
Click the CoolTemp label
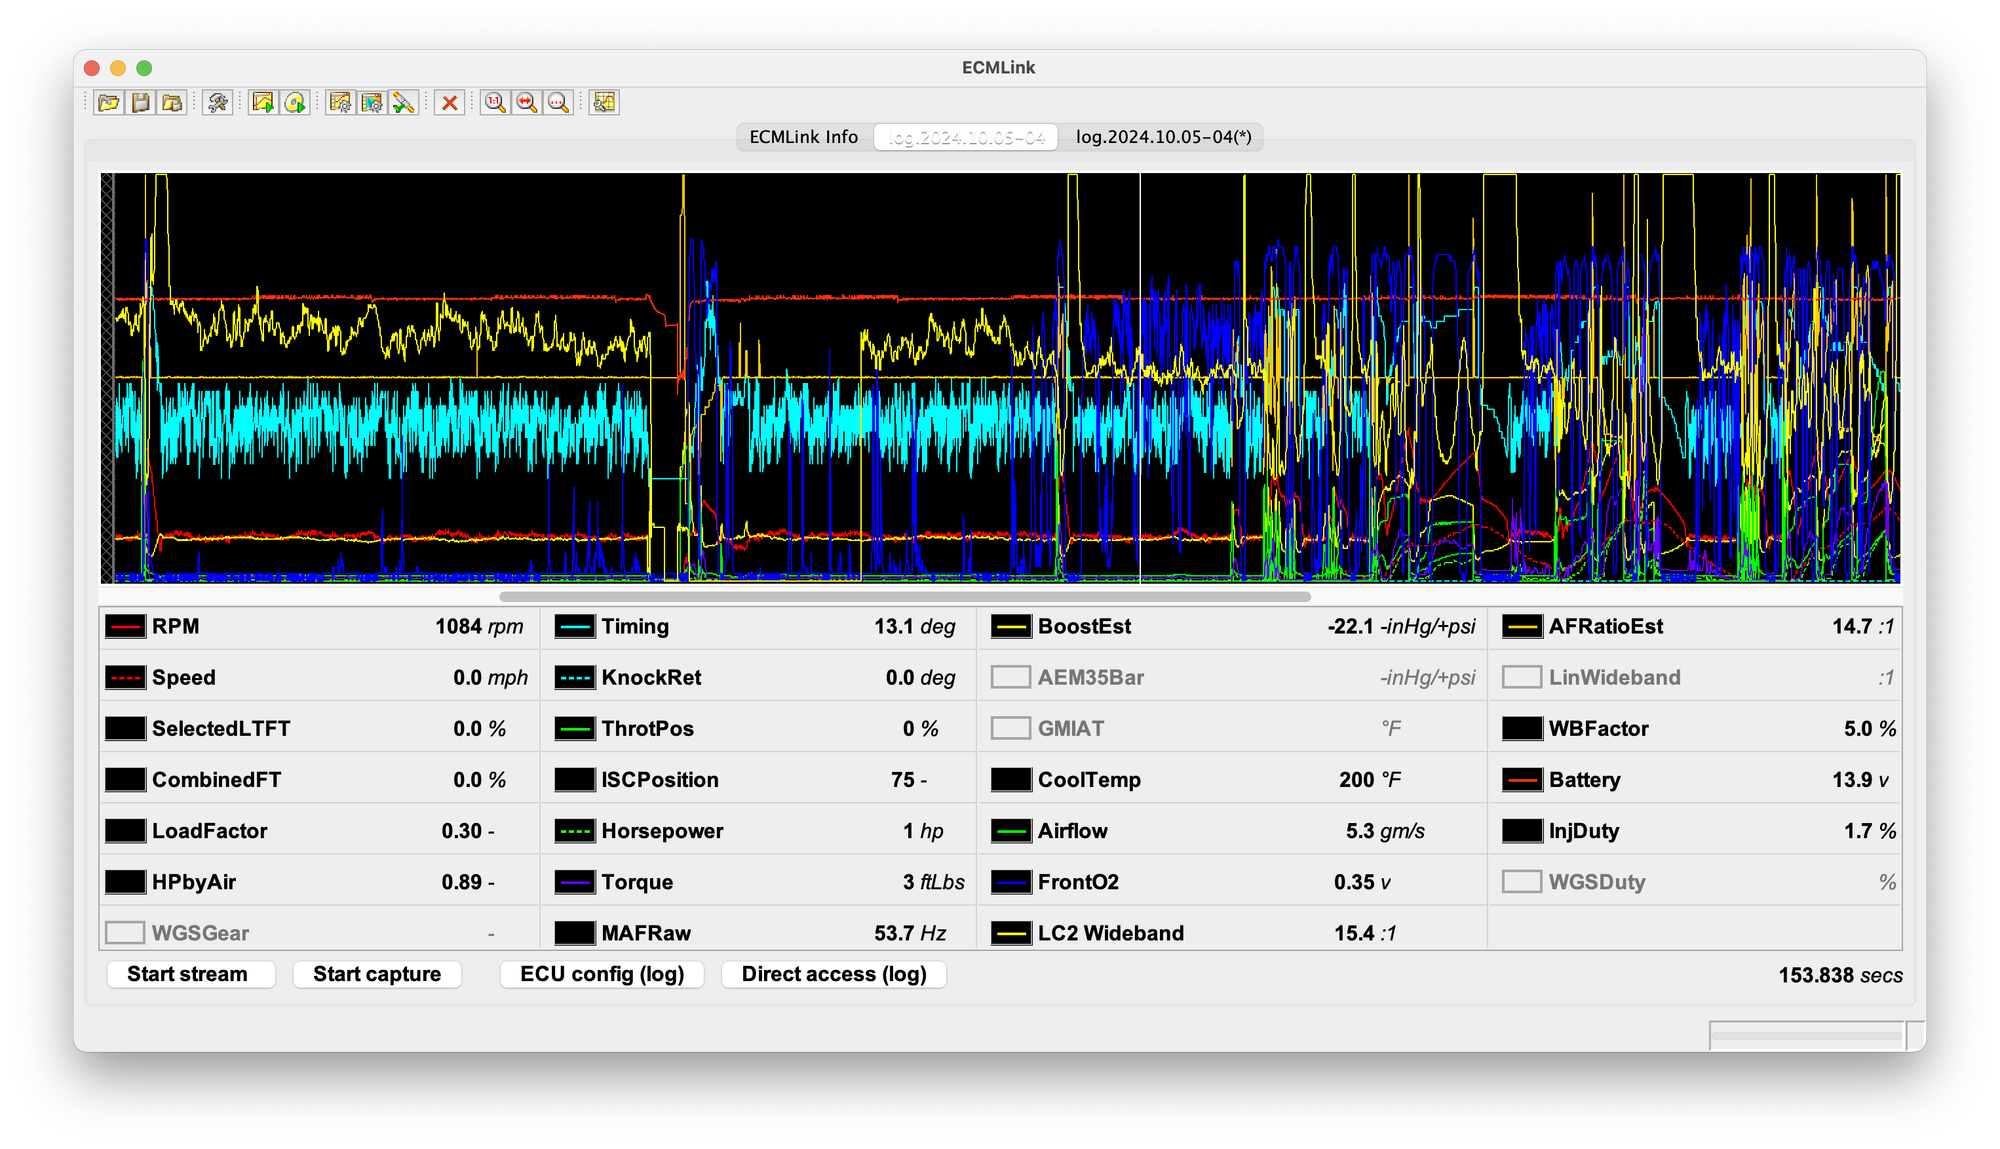click(x=1089, y=780)
